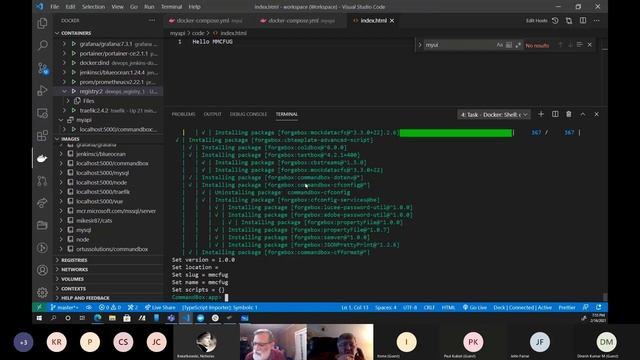Image resolution: width=640 pixels, height=360 pixels.
Task: Select the mcr.microsoft.com/mssql/server image
Action: point(108,211)
